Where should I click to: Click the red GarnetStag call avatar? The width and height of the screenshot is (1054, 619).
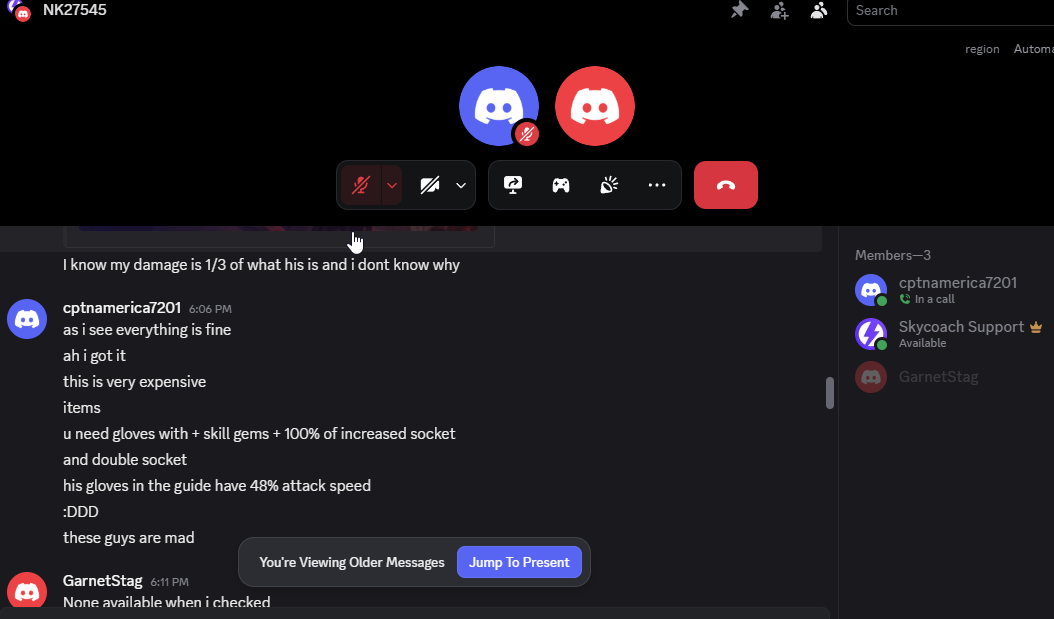[595, 106]
